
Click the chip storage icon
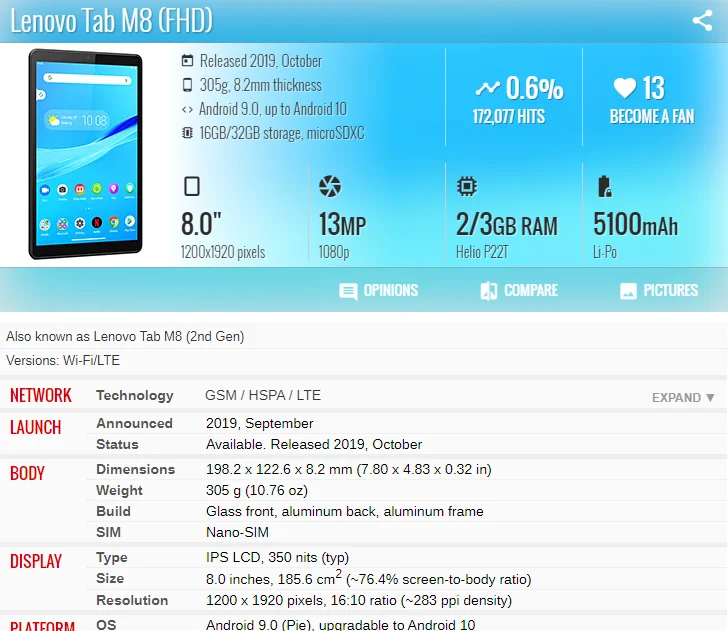point(187,133)
